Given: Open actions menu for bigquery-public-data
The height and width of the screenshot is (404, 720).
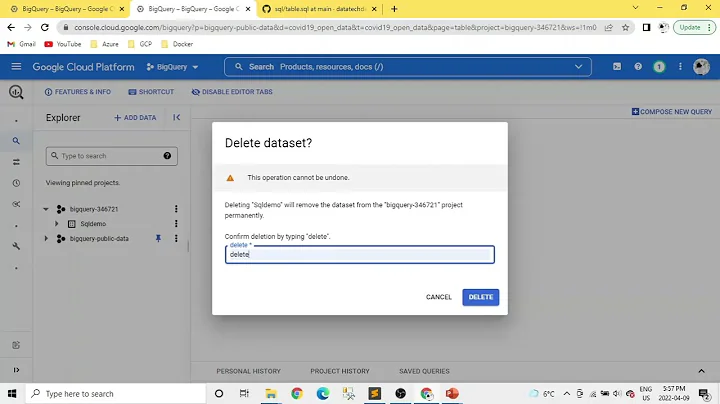Looking at the screenshot, I should pos(176,238).
